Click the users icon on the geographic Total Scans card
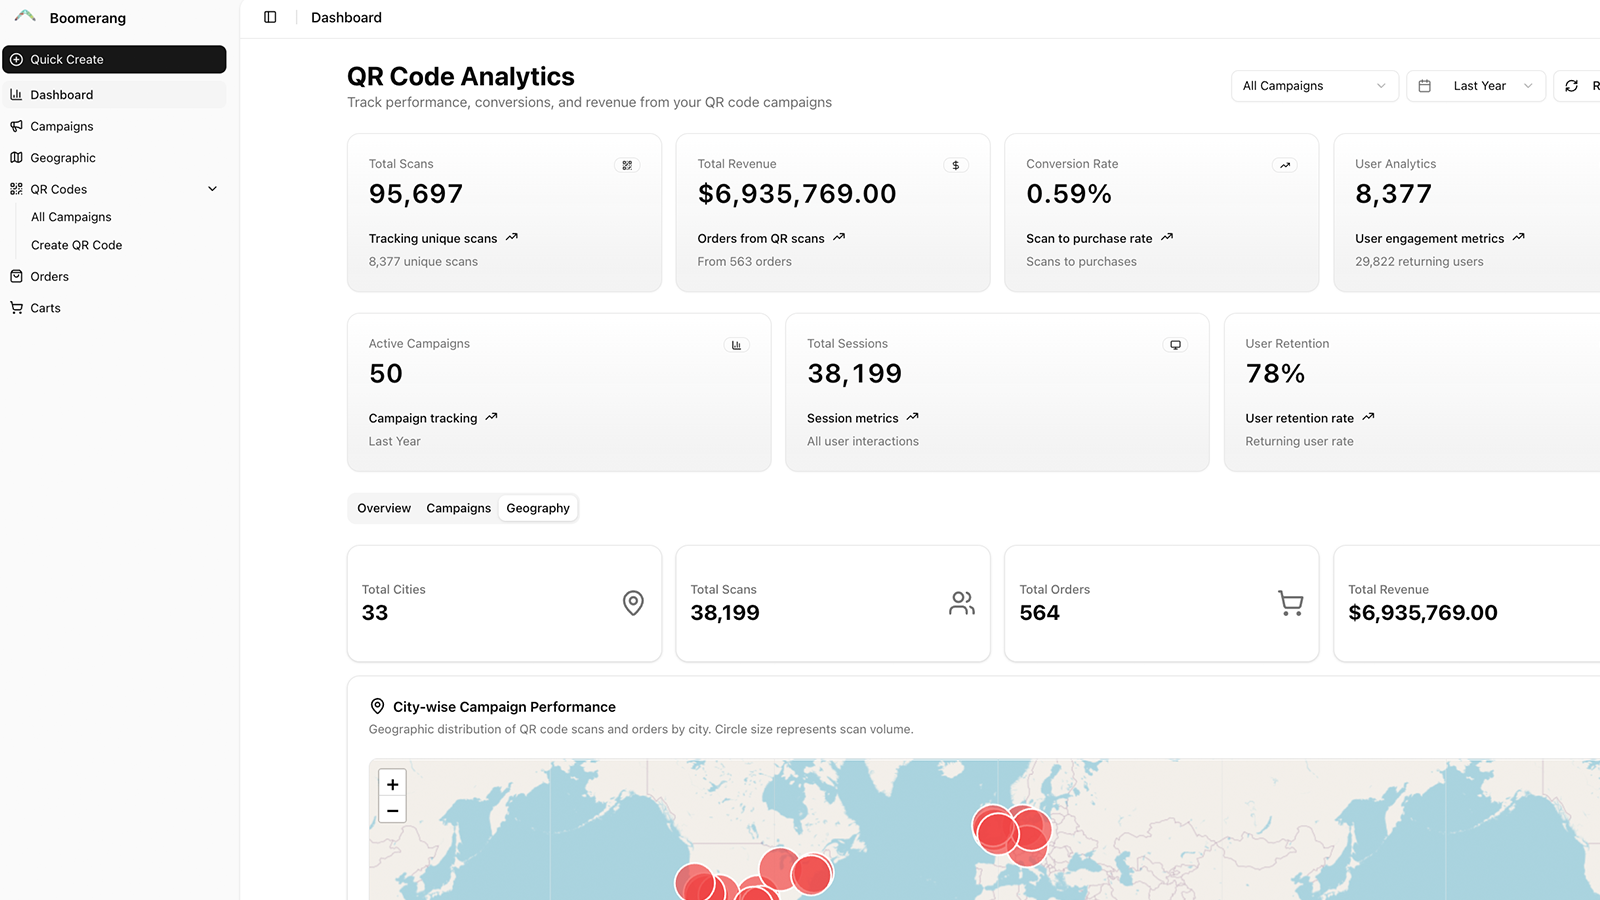 tap(961, 603)
